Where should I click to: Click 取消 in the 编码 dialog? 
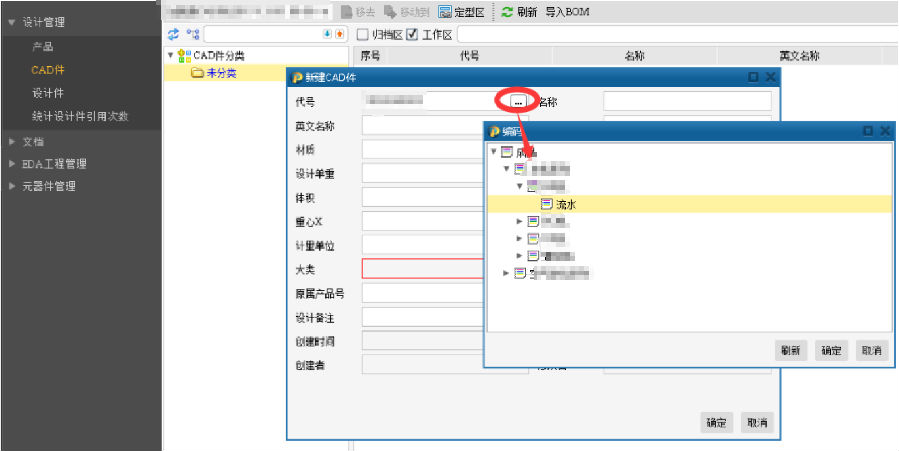(871, 351)
